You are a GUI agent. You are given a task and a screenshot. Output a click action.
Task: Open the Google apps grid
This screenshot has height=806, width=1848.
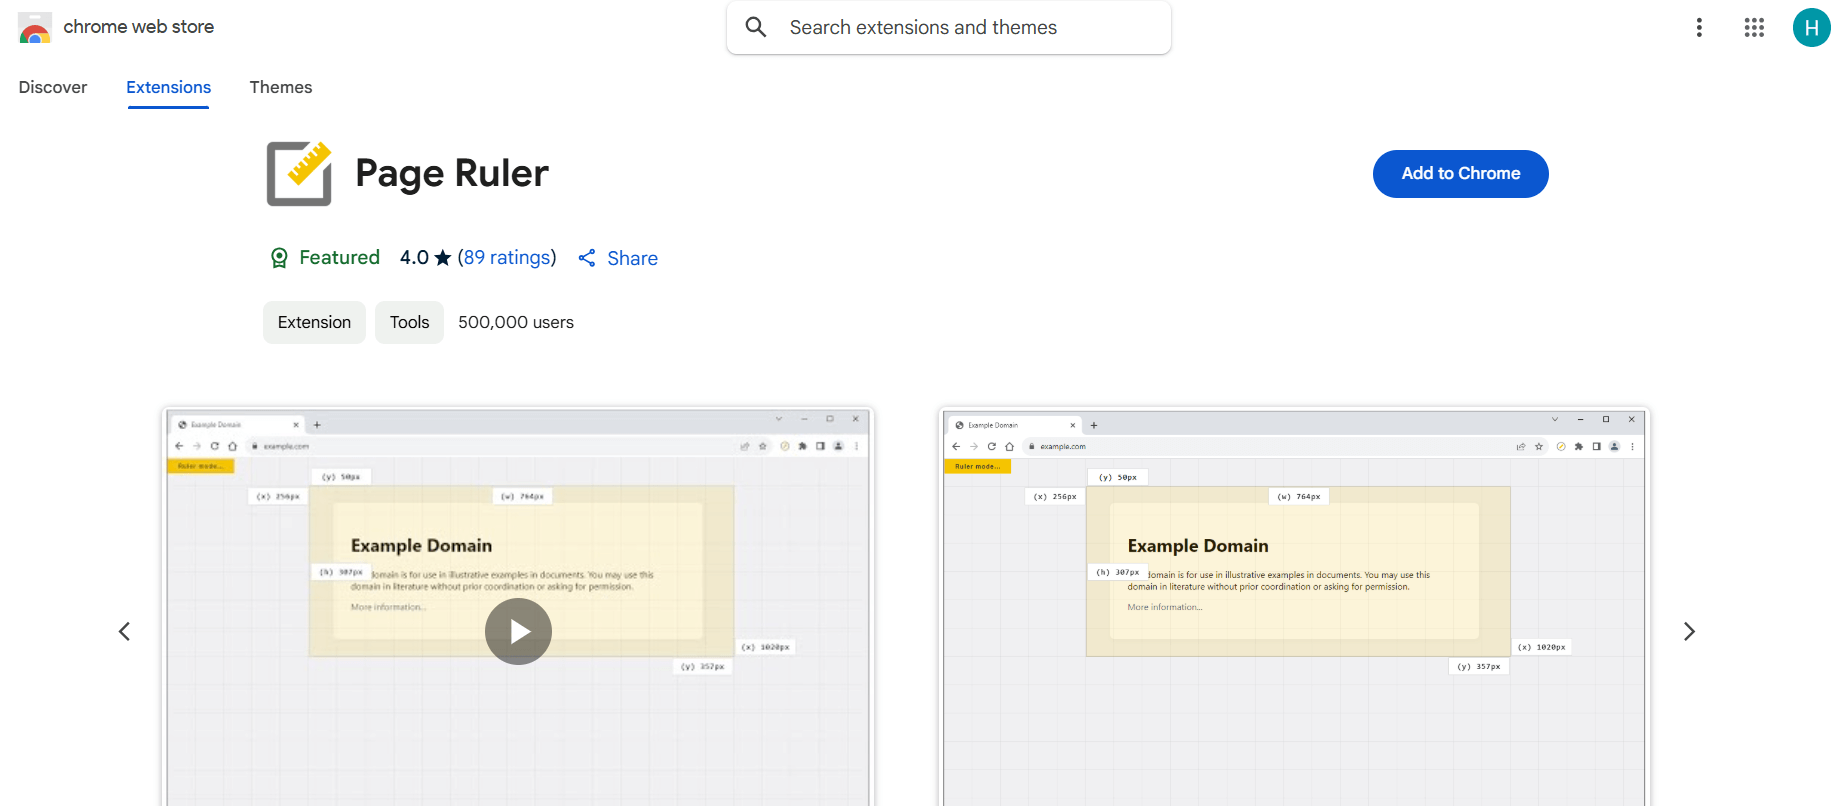(x=1754, y=27)
